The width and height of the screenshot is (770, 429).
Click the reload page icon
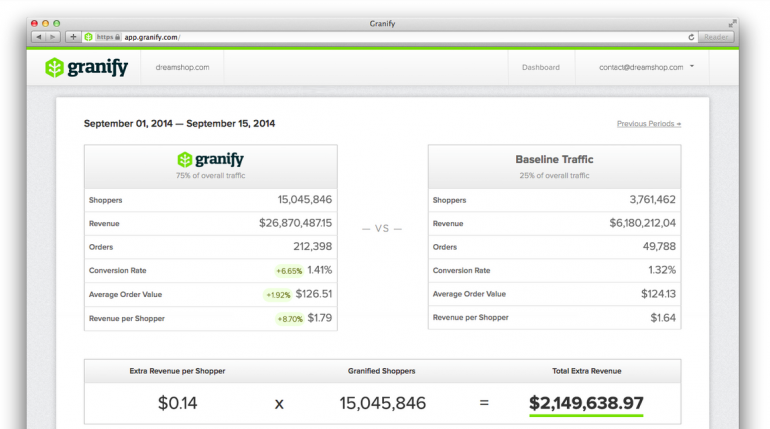click(691, 37)
